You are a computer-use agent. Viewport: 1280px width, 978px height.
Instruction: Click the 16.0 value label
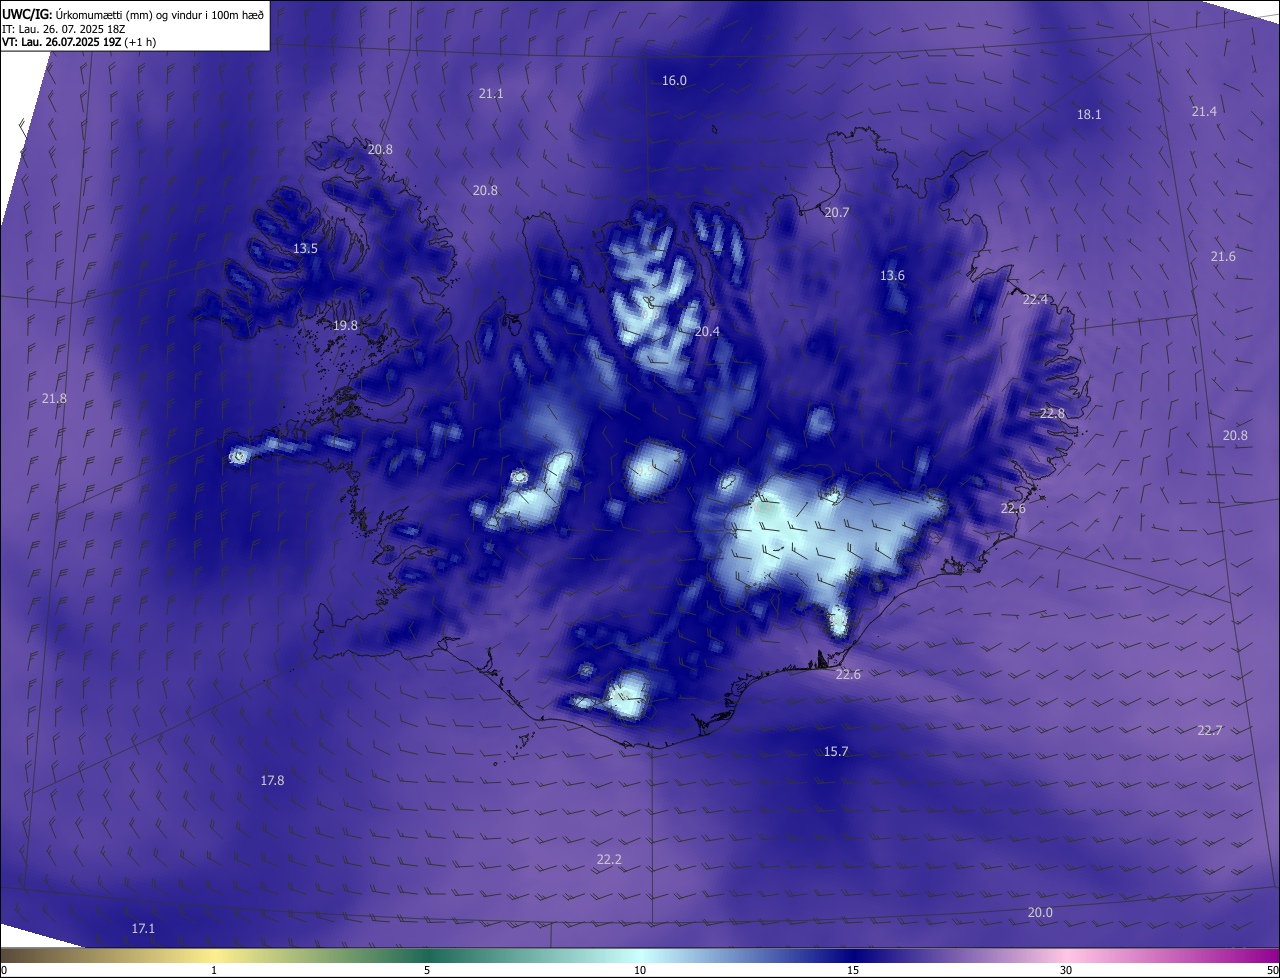click(674, 80)
